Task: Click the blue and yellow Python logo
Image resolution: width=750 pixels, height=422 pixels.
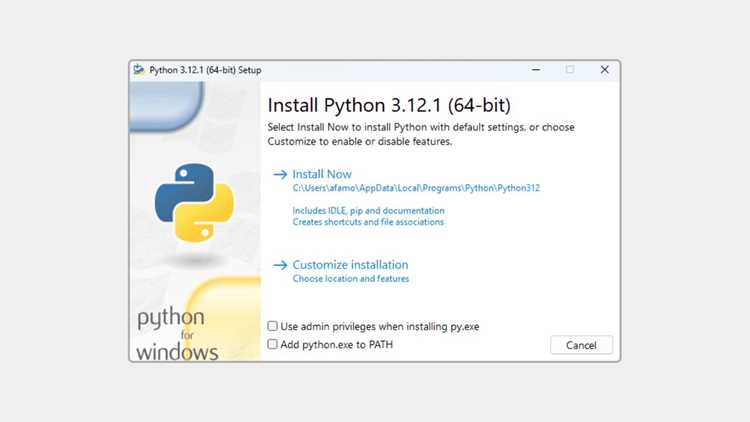Action: (194, 203)
